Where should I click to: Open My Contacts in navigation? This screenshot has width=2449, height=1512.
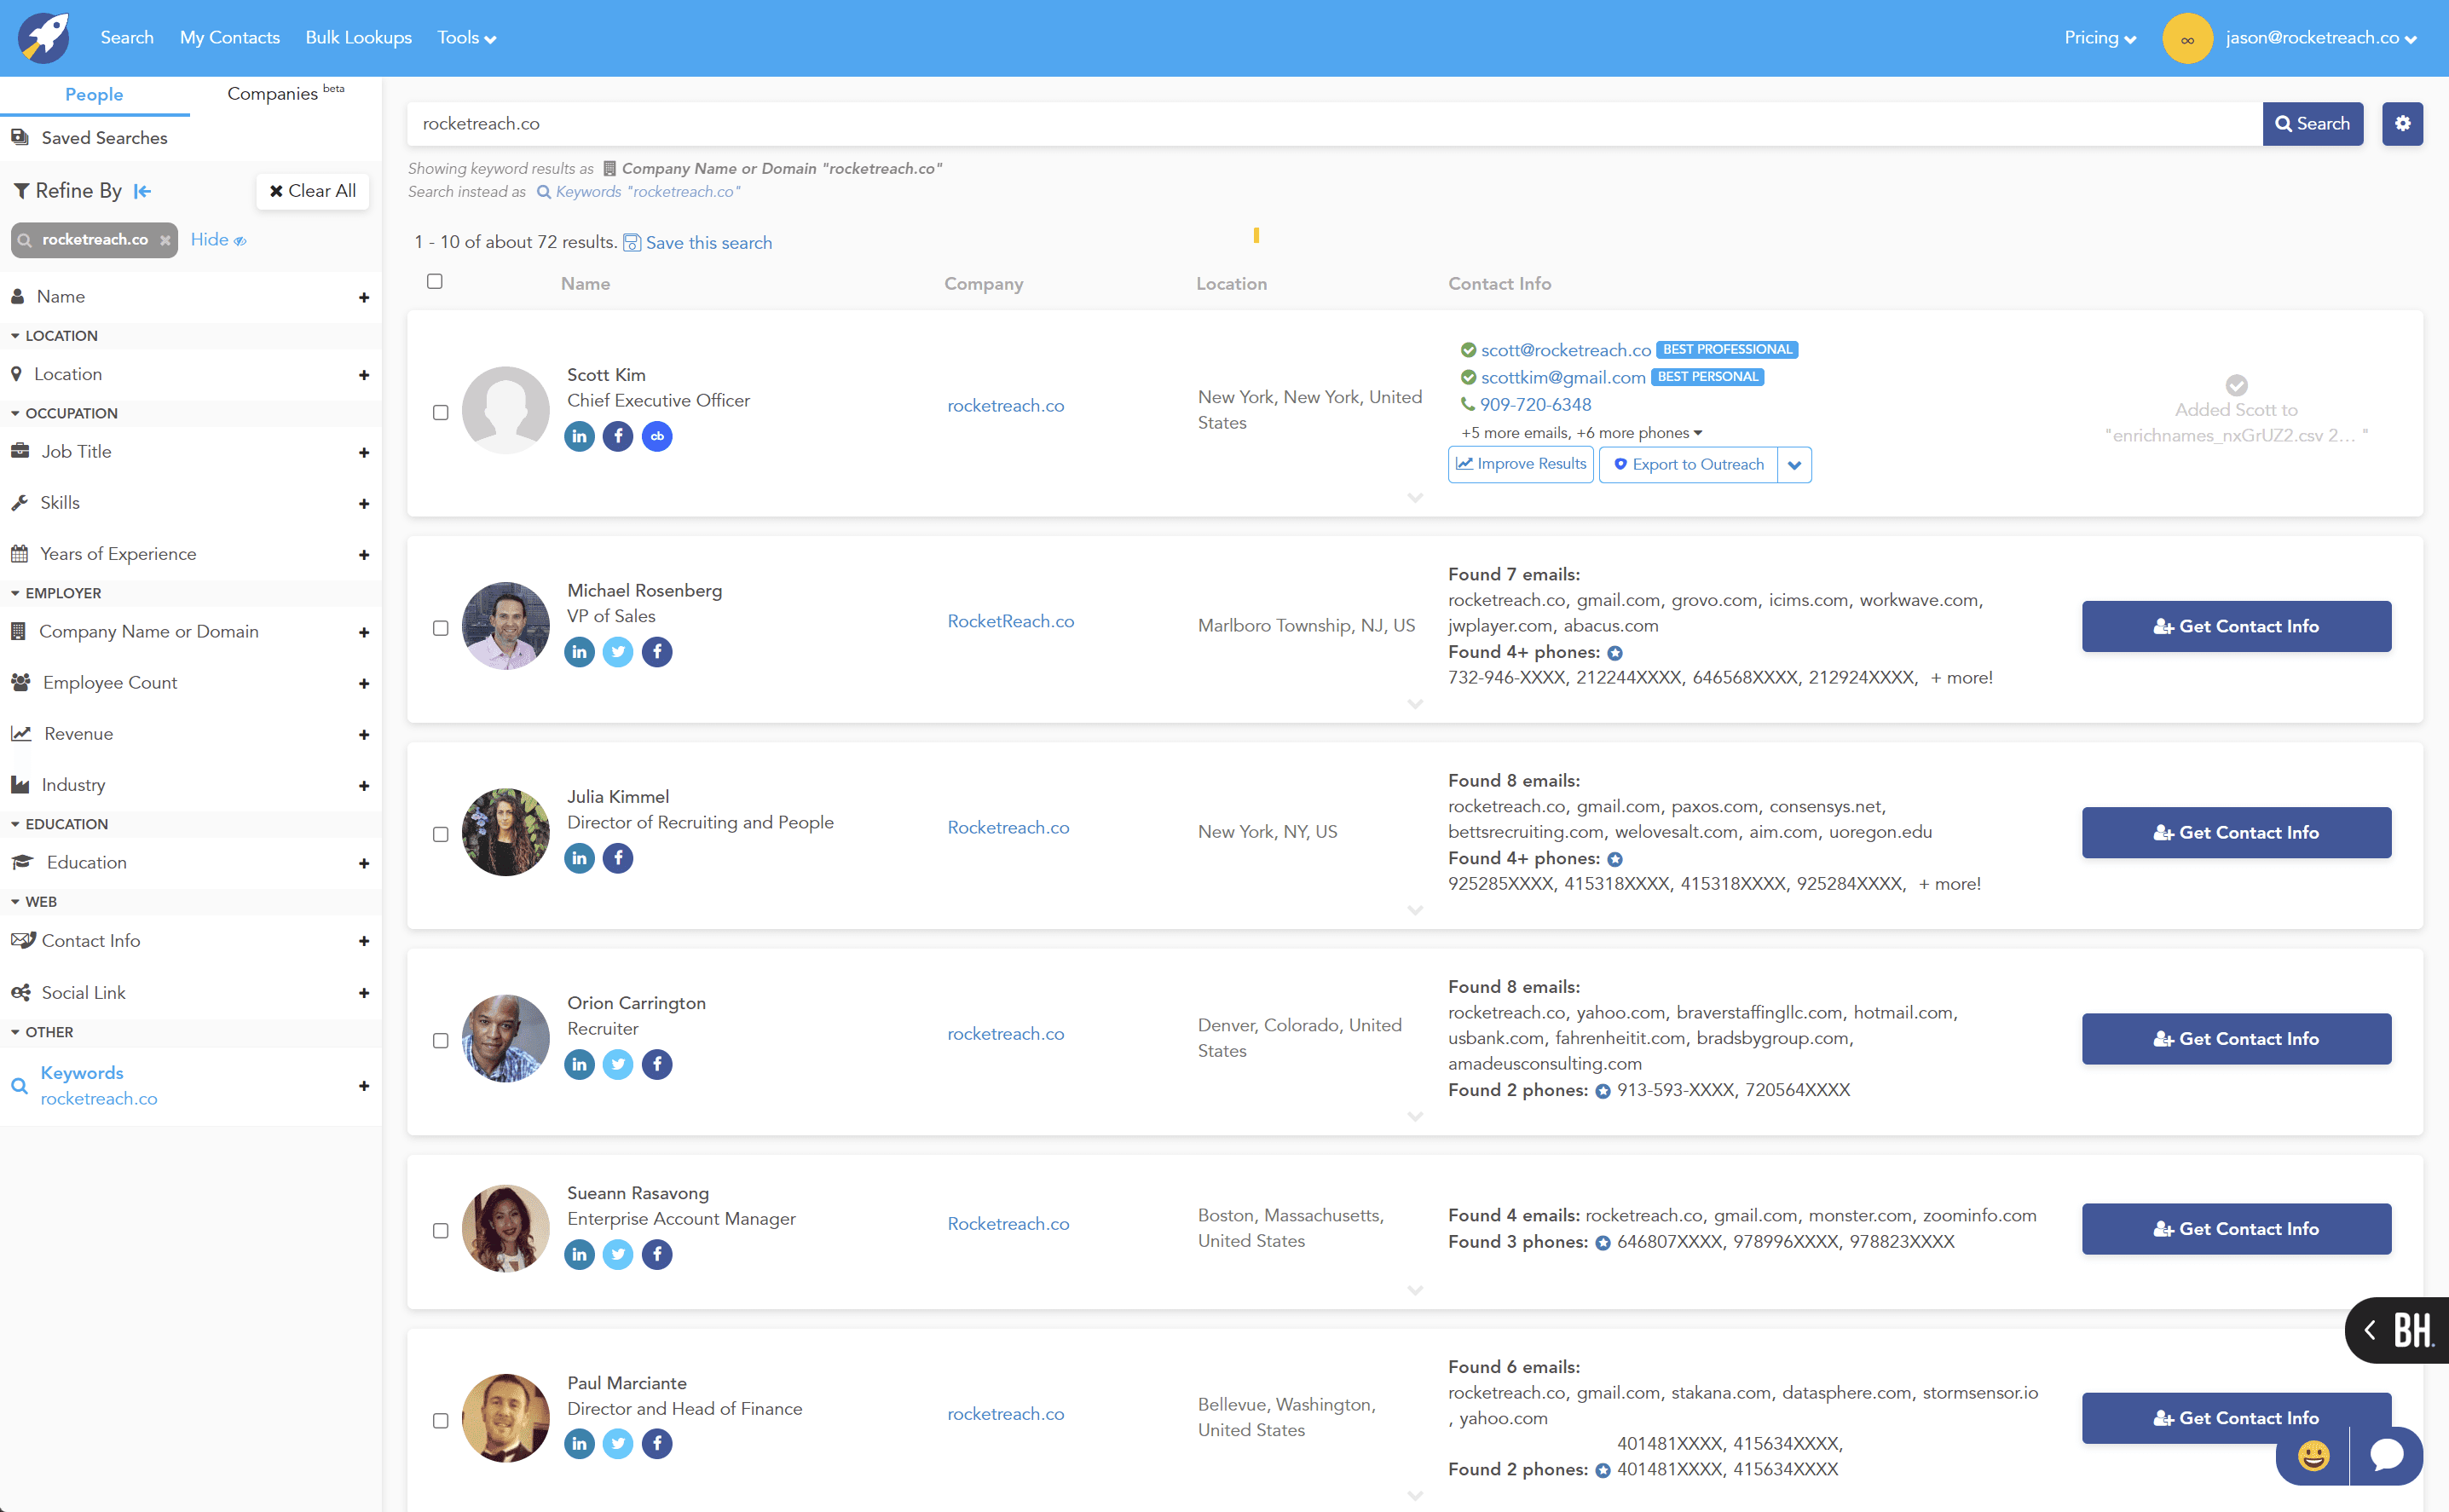click(230, 38)
